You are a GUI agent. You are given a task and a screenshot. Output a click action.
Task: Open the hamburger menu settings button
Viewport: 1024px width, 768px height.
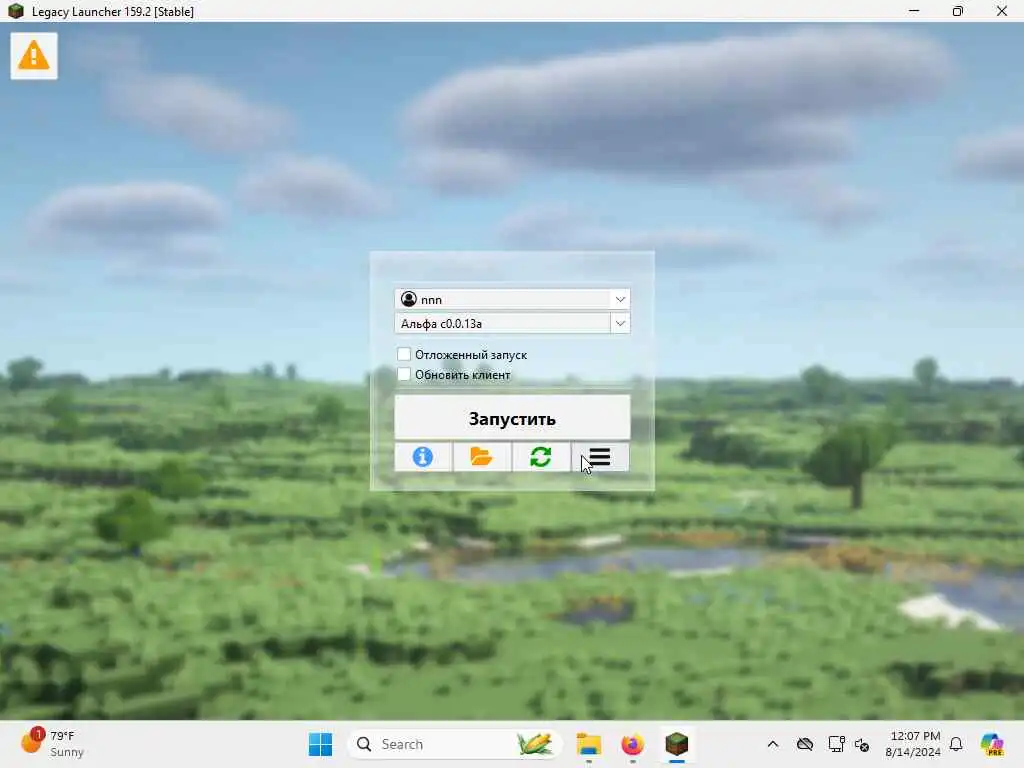[x=600, y=456]
